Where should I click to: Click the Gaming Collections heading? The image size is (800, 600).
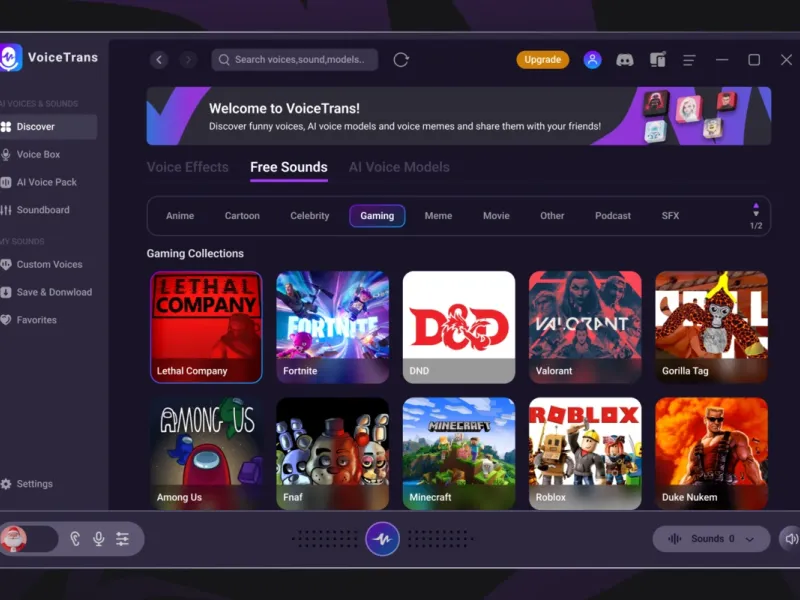[x=195, y=254]
